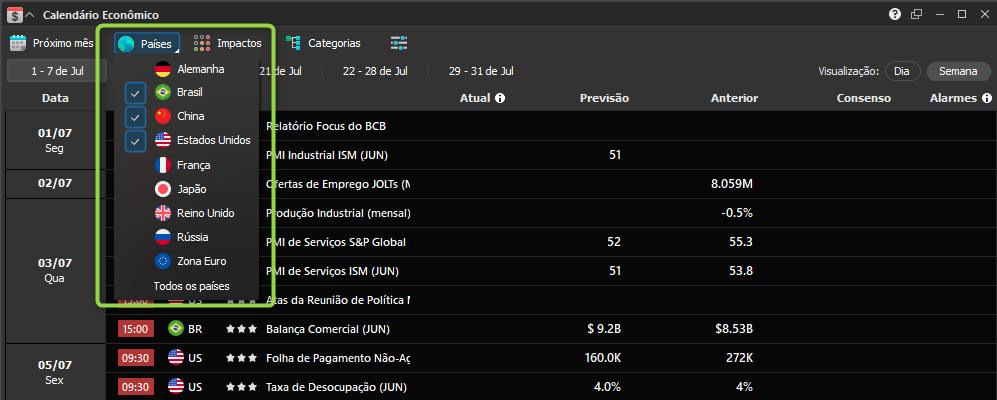Open Próximo mês calendar selector
The height and width of the screenshot is (400, 997).
pyautogui.click(x=52, y=43)
